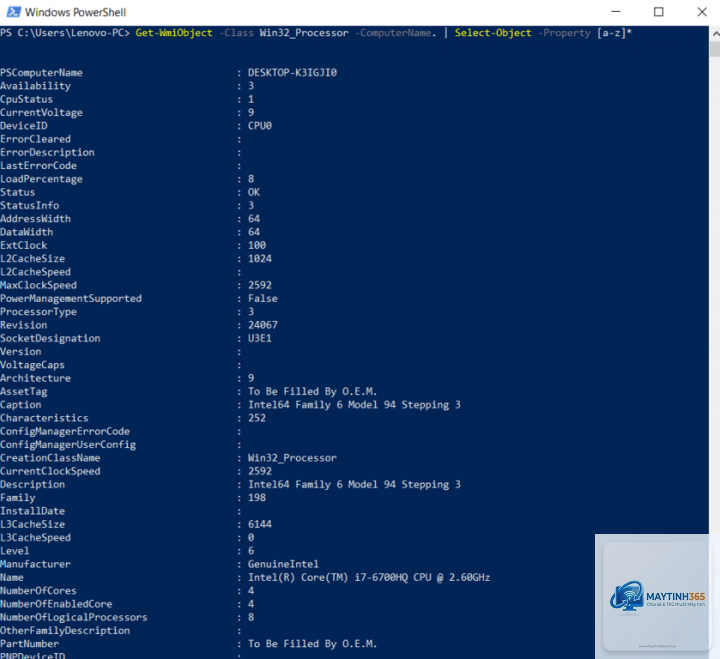The width and height of the screenshot is (720, 659).
Task: Click the ProcessorType property label
Action: 39,312
